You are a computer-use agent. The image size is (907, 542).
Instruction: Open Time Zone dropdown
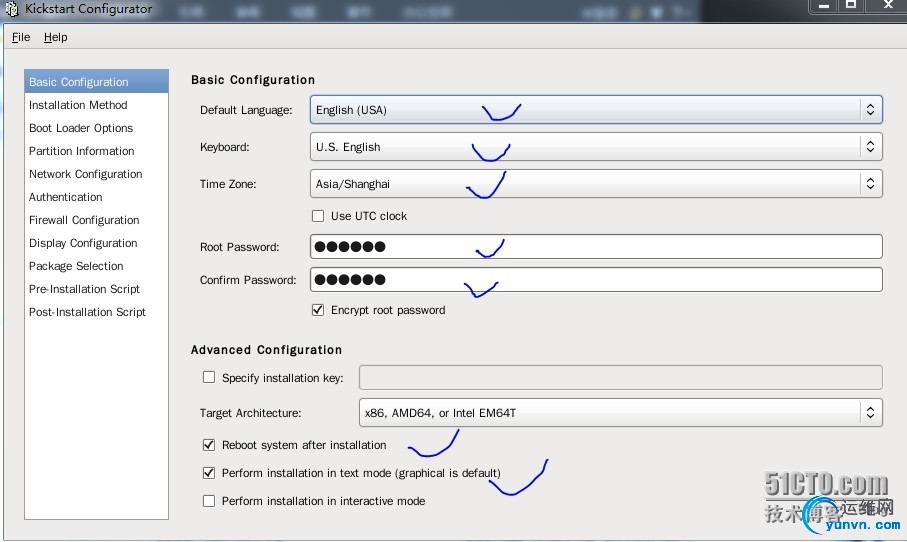coord(596,184)
